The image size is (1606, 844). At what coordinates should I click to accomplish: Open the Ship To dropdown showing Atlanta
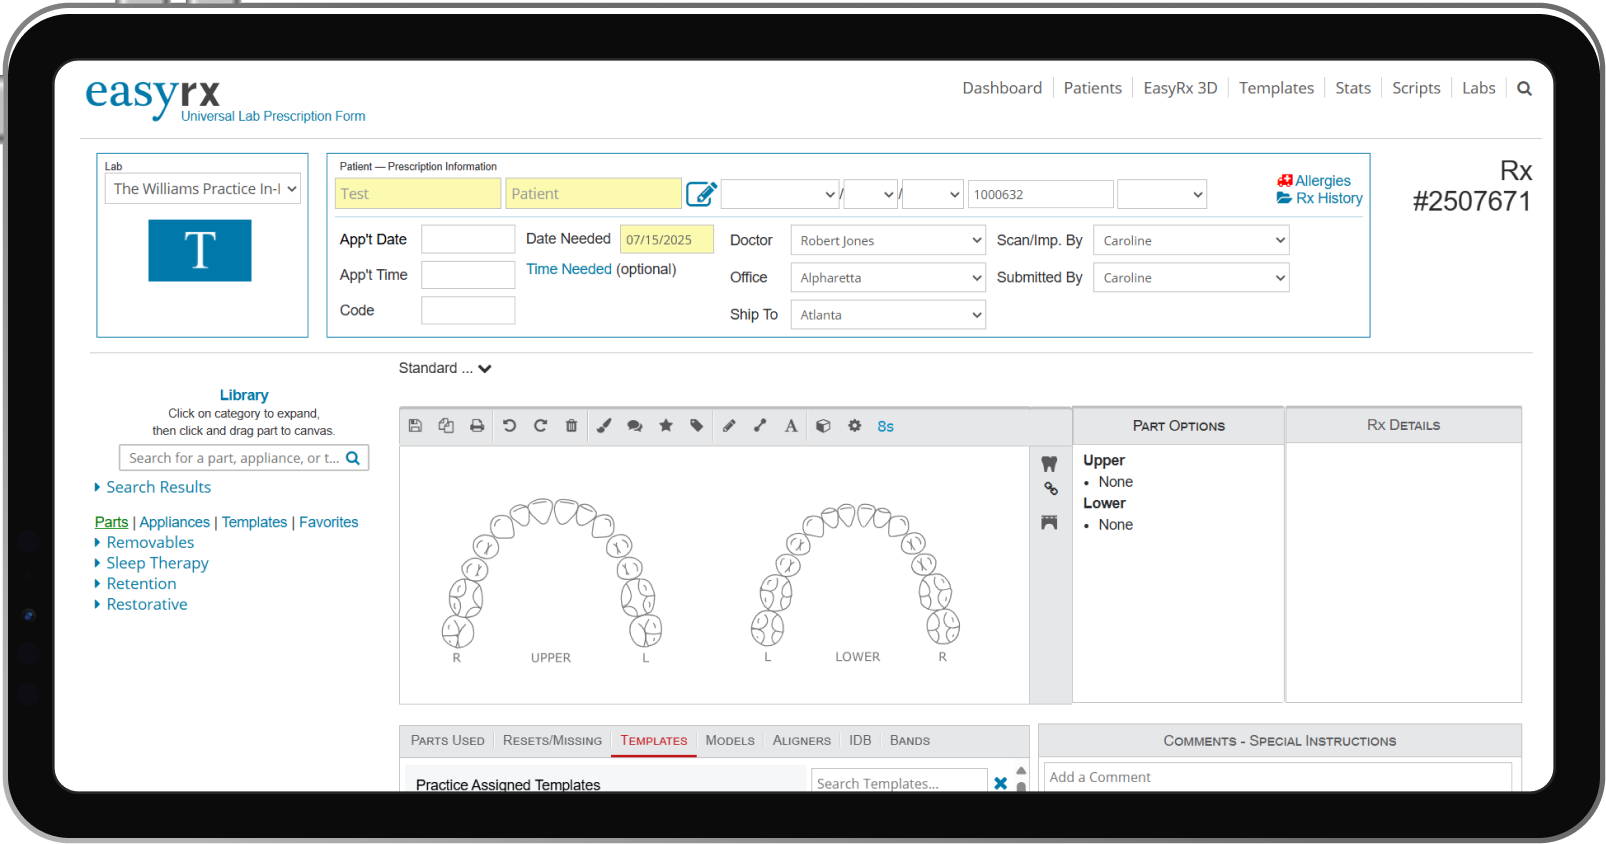pyautogui.click(x=888, y=314)
